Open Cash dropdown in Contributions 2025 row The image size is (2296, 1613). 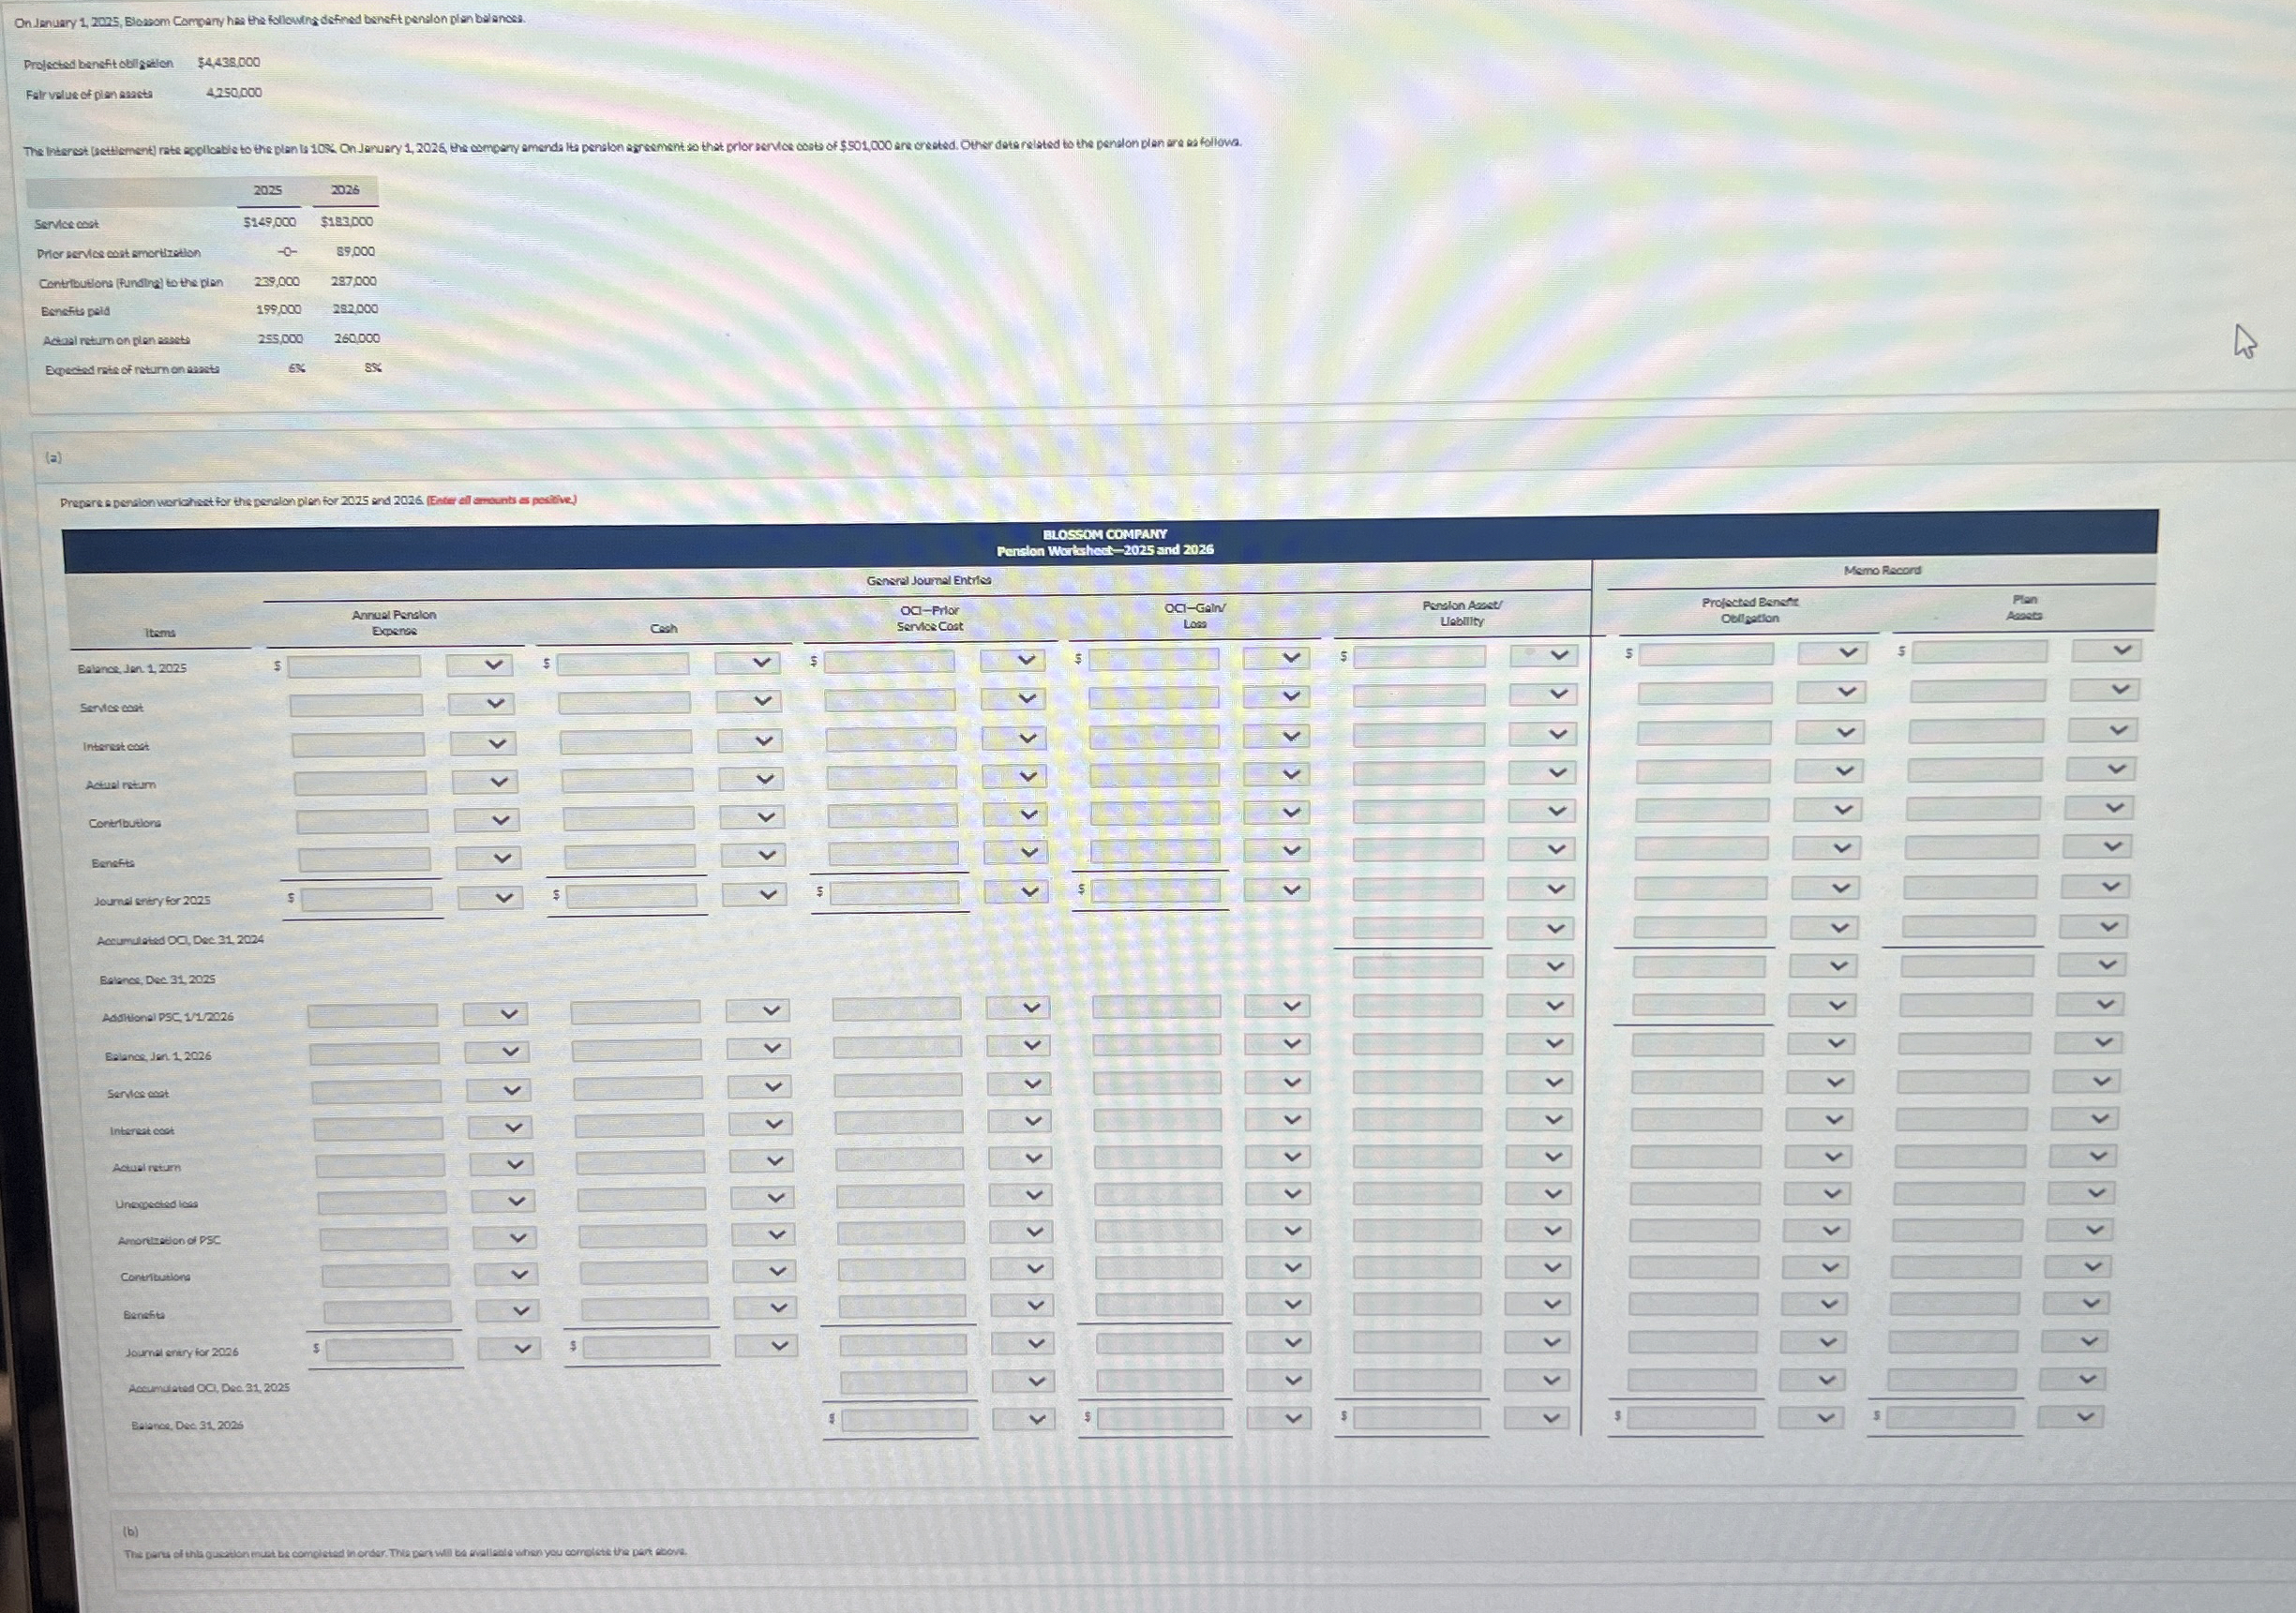tap(751, 817)
